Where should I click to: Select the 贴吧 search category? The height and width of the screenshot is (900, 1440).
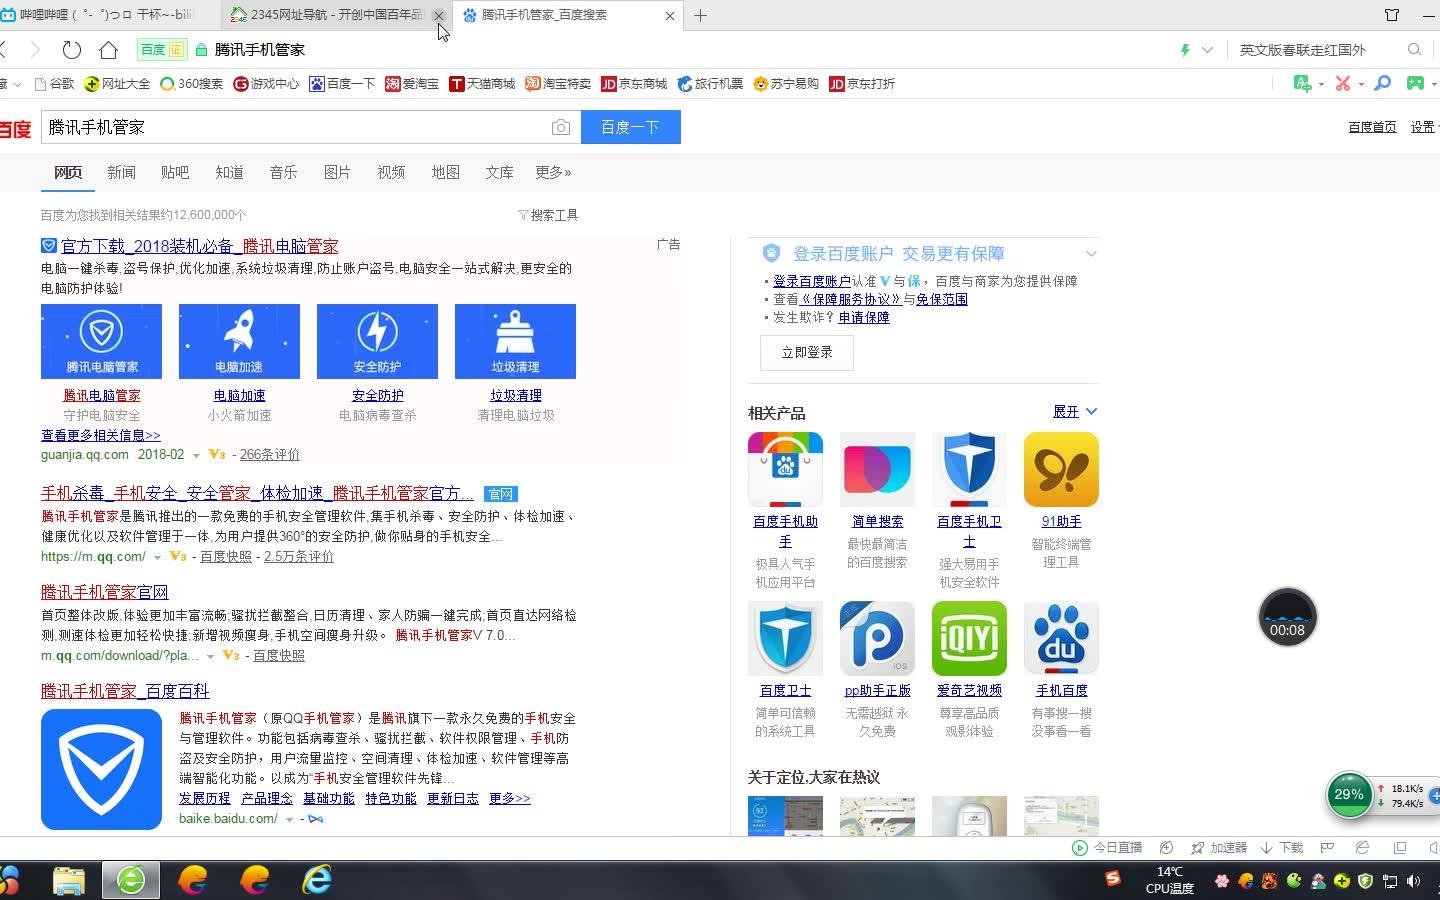click(175, 172)
